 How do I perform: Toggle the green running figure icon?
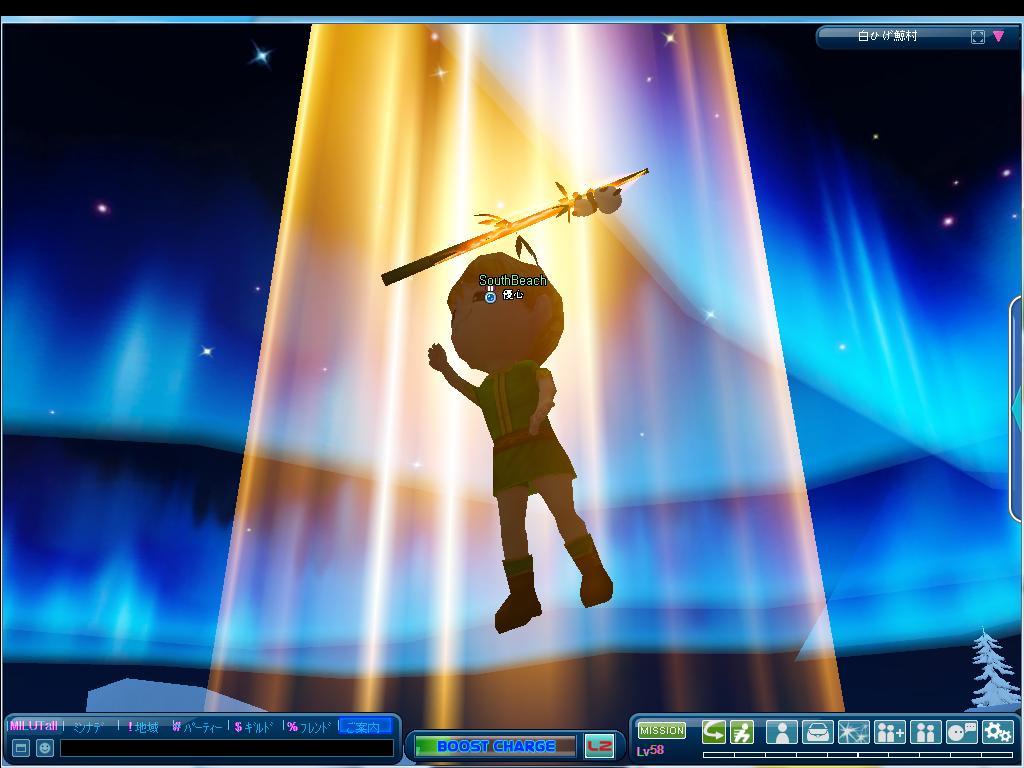(x=741, y=732)
